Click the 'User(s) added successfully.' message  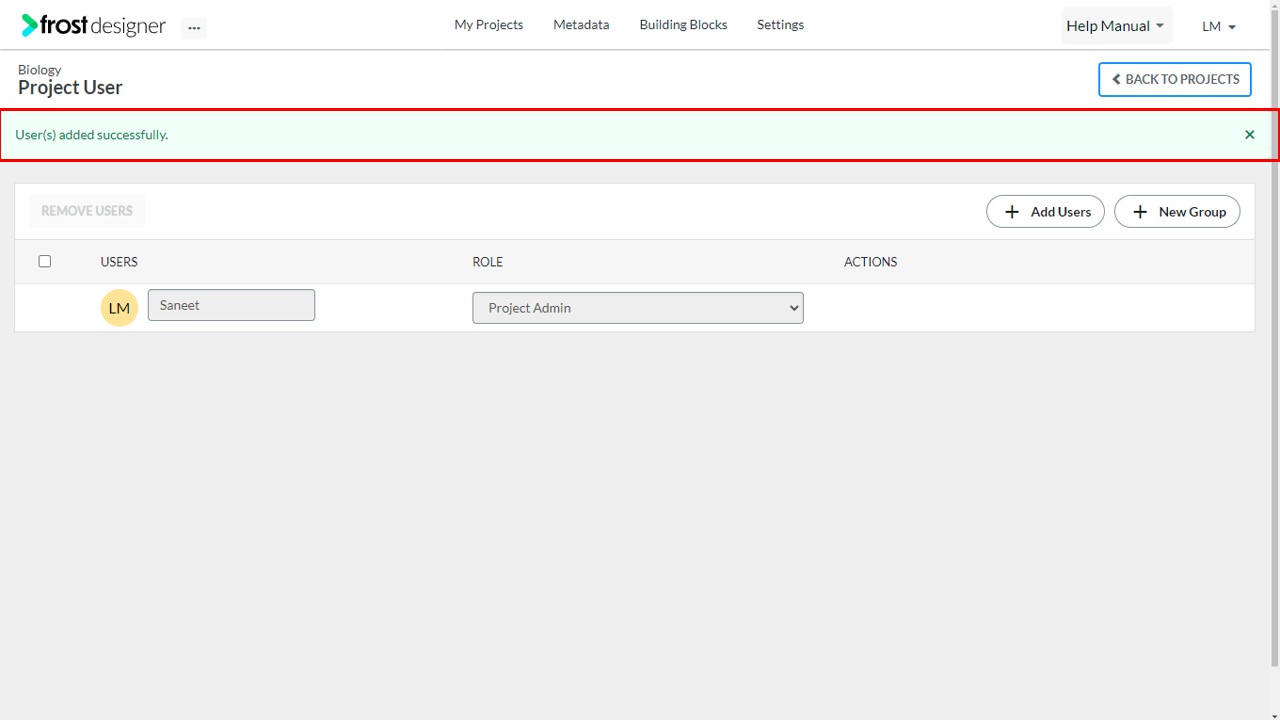(x=92, y=135)
